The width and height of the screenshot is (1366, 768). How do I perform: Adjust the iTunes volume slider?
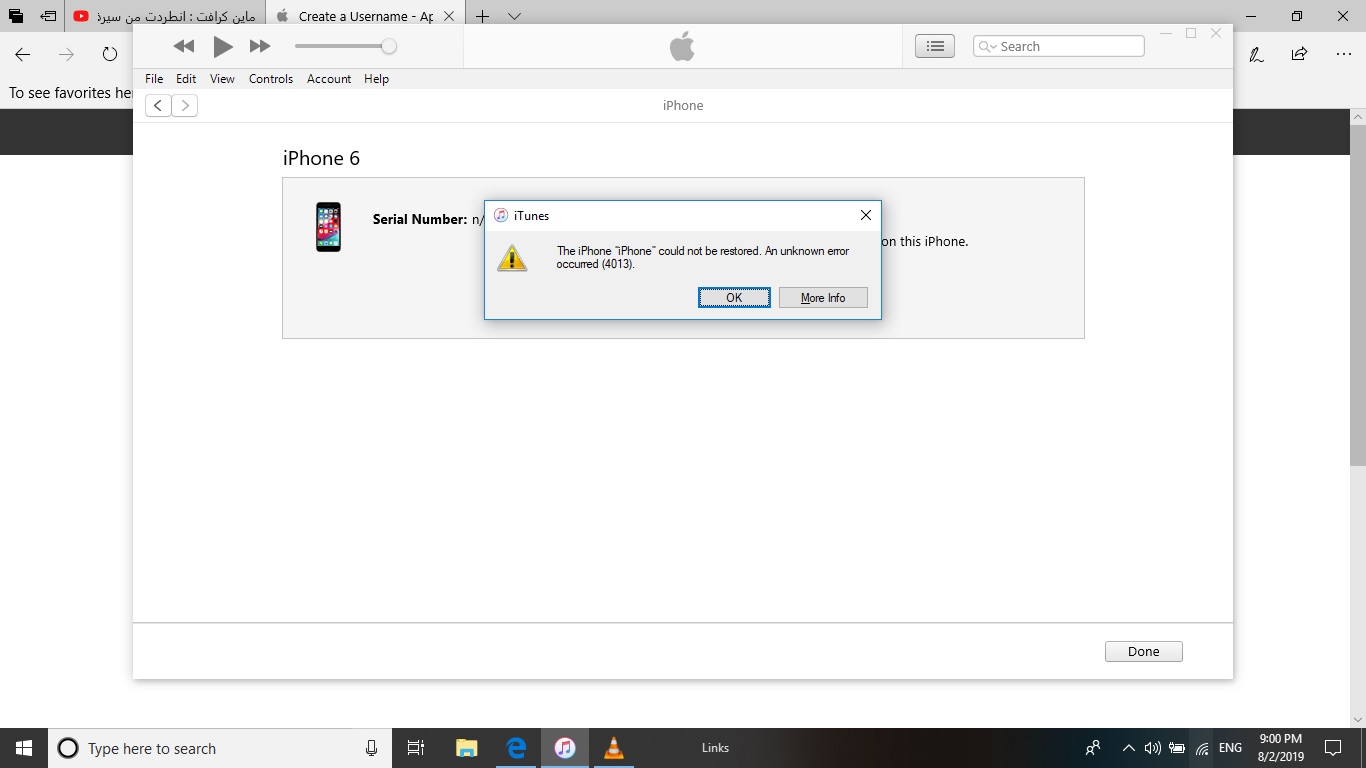pos(346,46)
